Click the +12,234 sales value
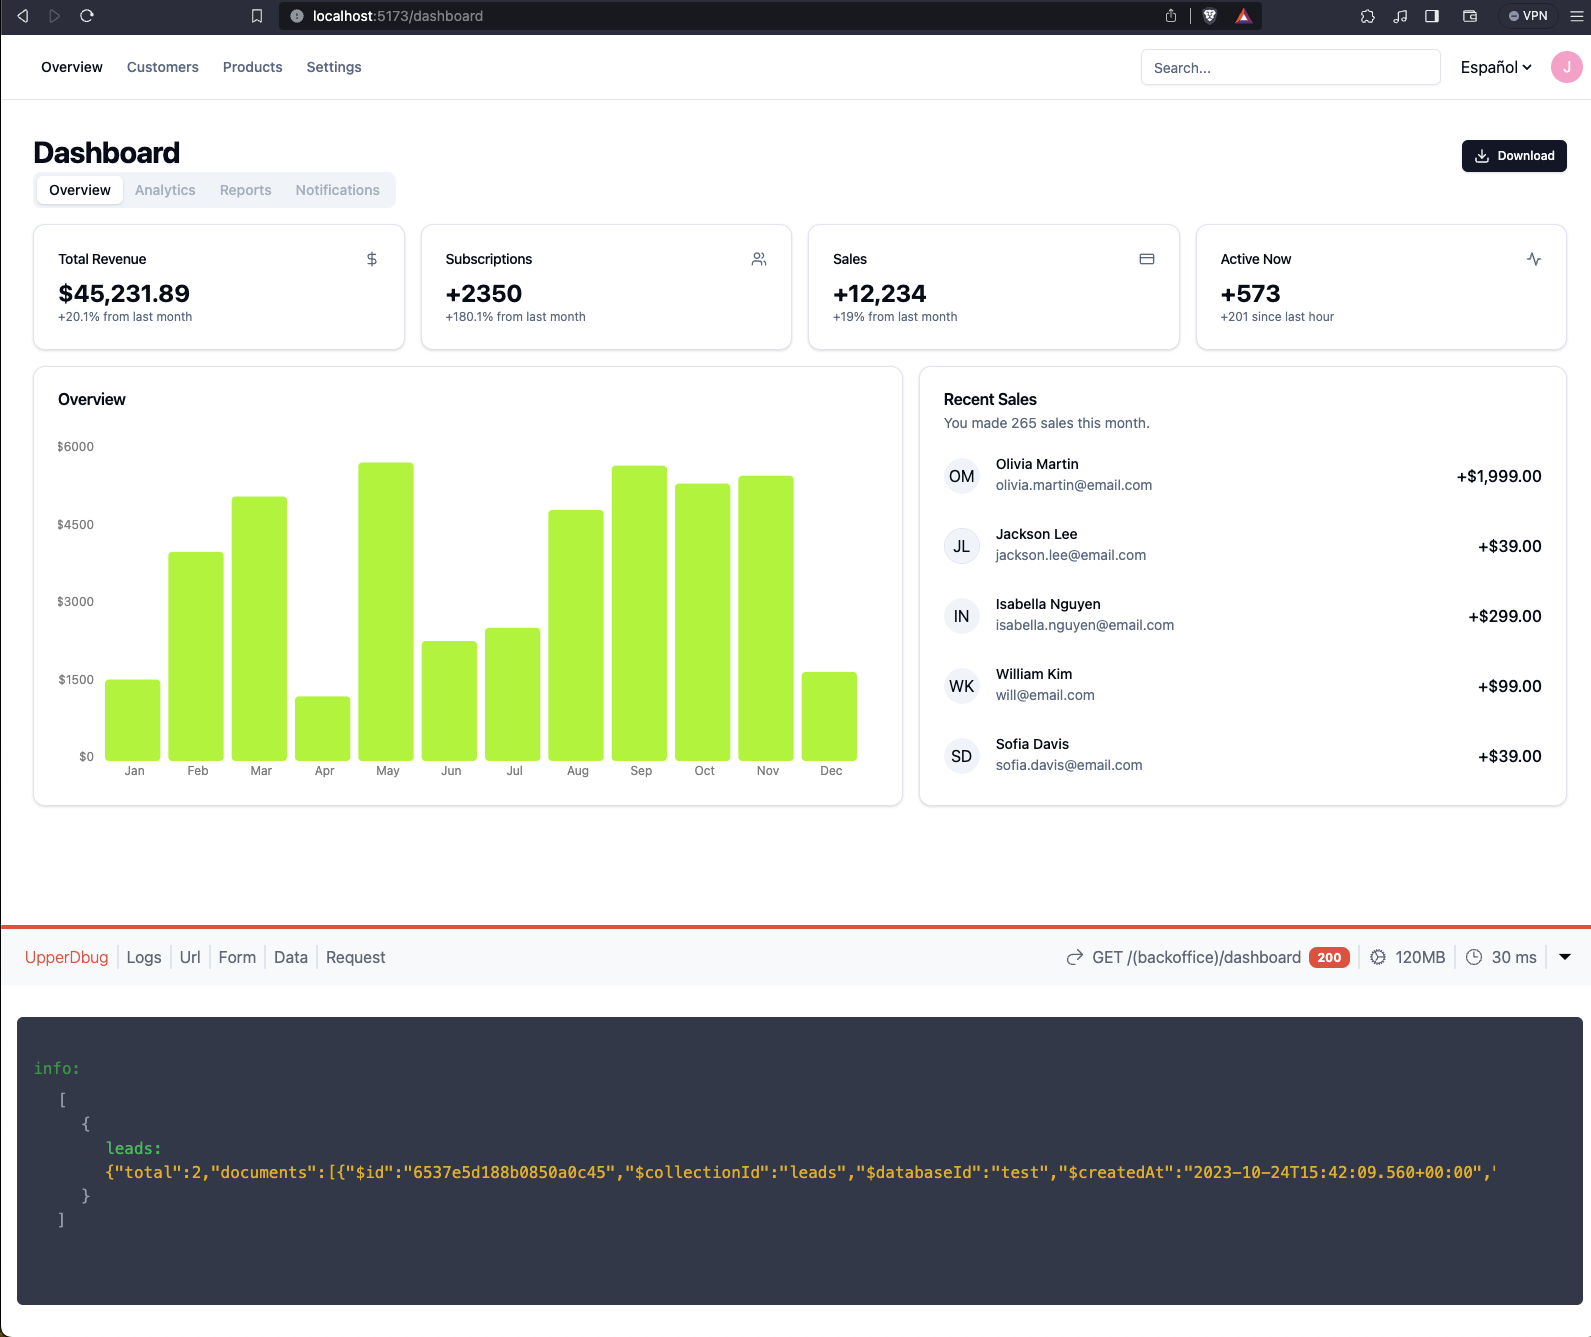 879,293
